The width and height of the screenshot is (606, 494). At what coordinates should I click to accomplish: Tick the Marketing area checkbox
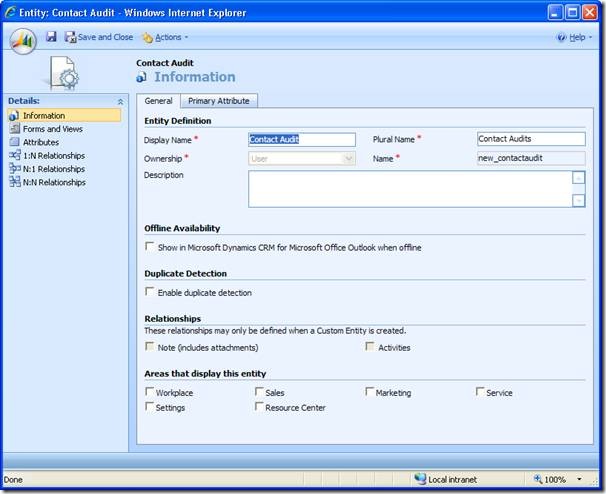[x=370, y=392]
